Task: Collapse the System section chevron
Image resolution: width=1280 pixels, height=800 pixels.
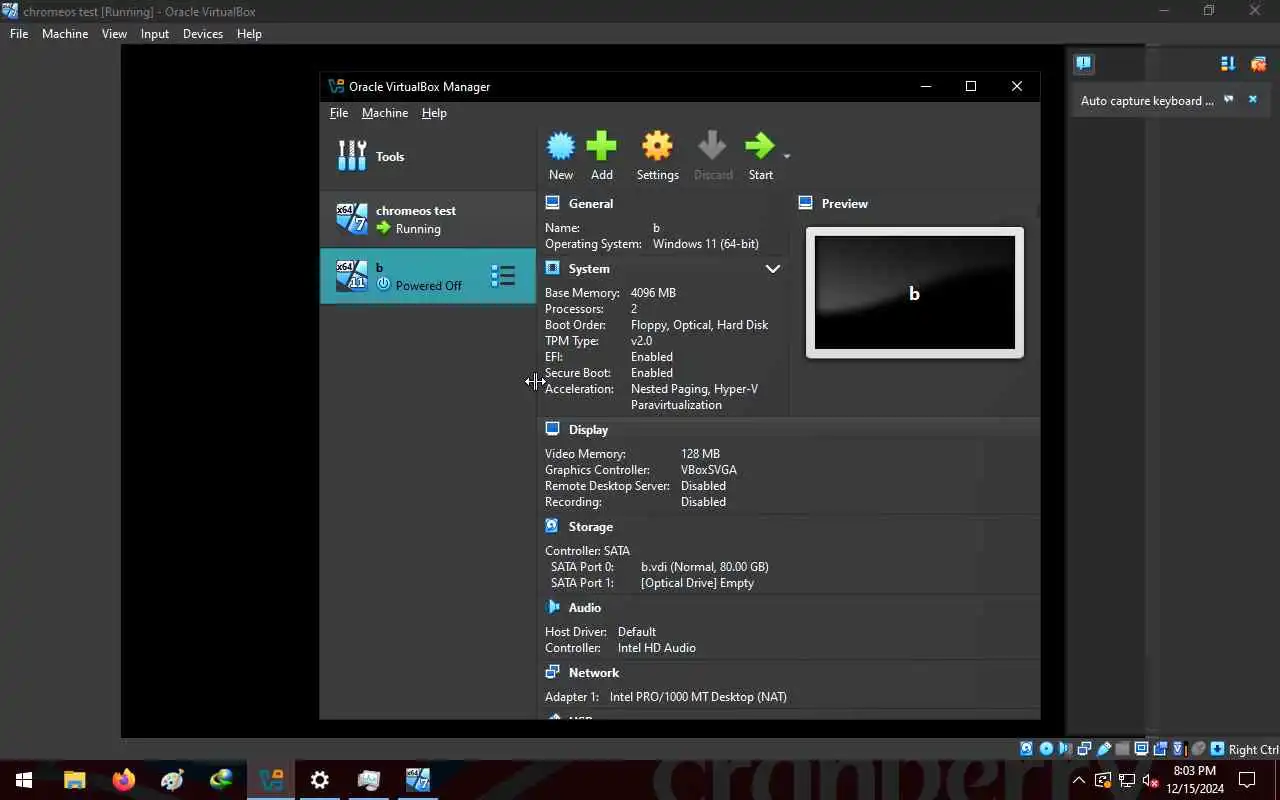Action: coord(773,269)
